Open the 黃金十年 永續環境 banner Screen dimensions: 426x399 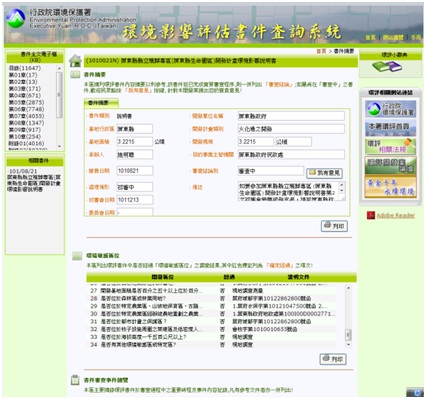(390, 187)
